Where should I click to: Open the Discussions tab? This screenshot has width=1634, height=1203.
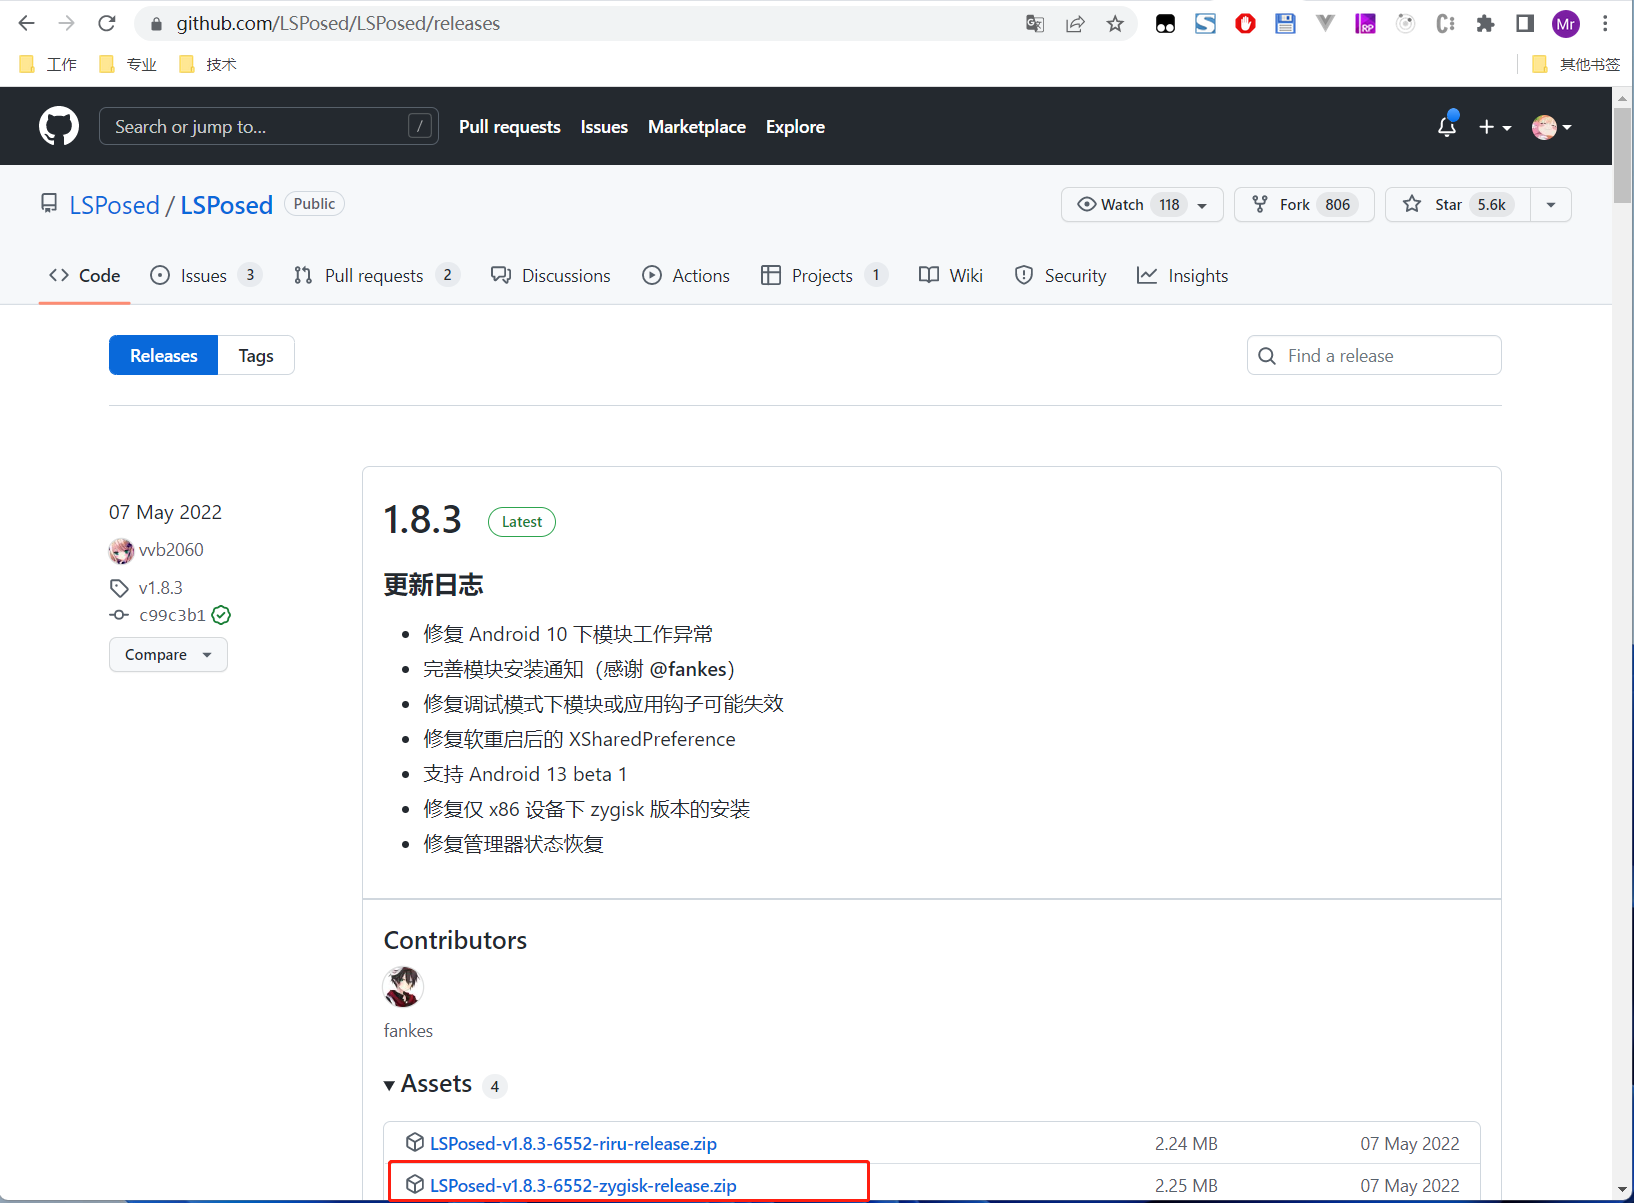click(x=550, y=275)
